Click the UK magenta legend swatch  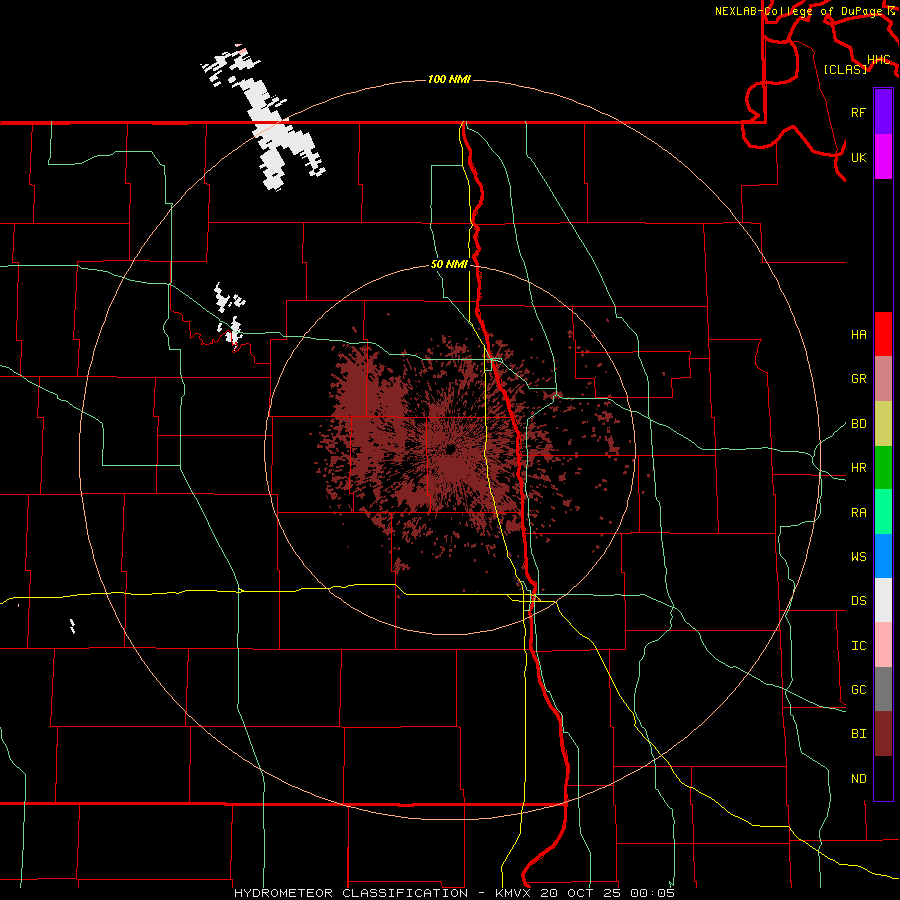[x=883, y=157]
